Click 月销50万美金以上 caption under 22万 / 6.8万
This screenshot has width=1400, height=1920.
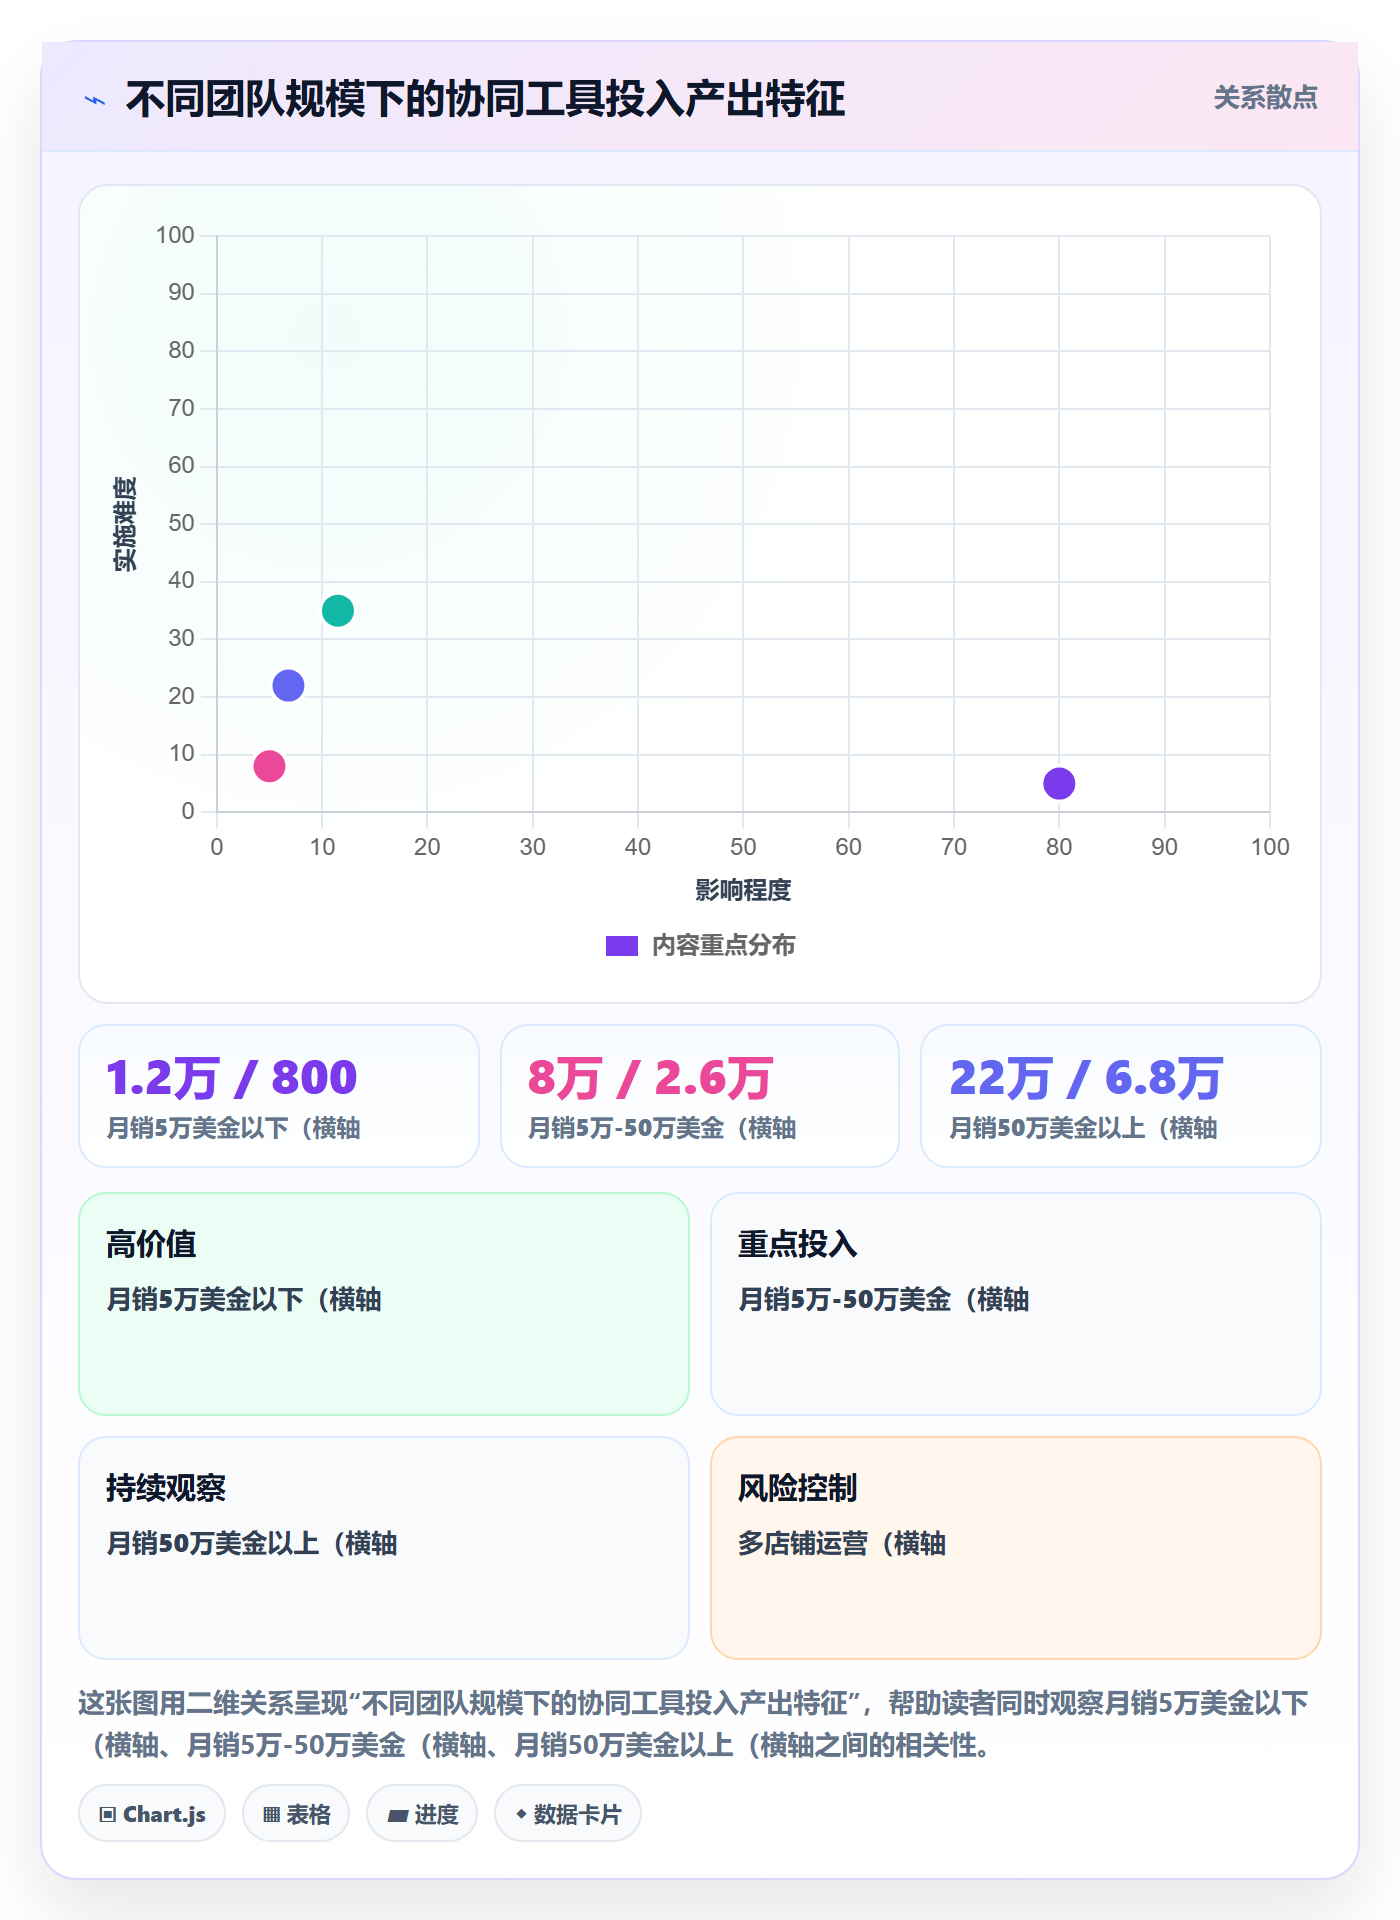pos(1083,1128)
